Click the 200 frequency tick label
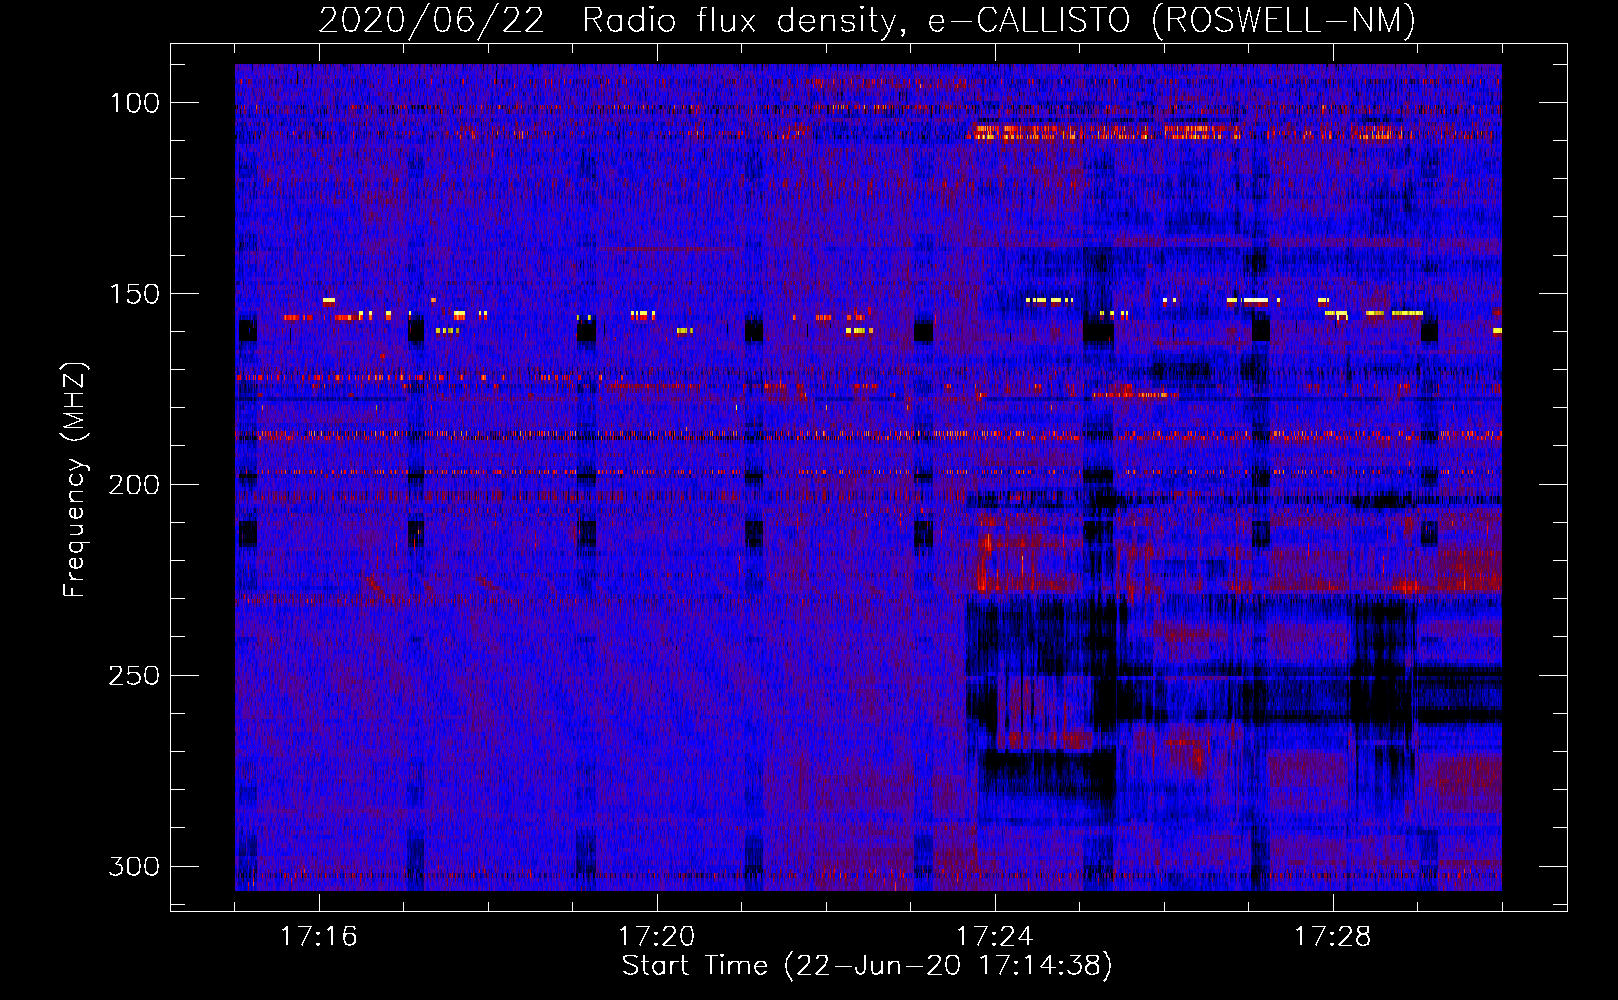 [133, 485]
